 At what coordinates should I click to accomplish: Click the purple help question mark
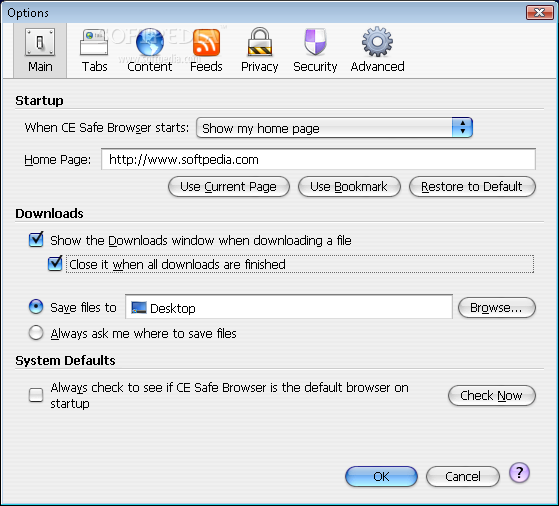tap(519, 473)
